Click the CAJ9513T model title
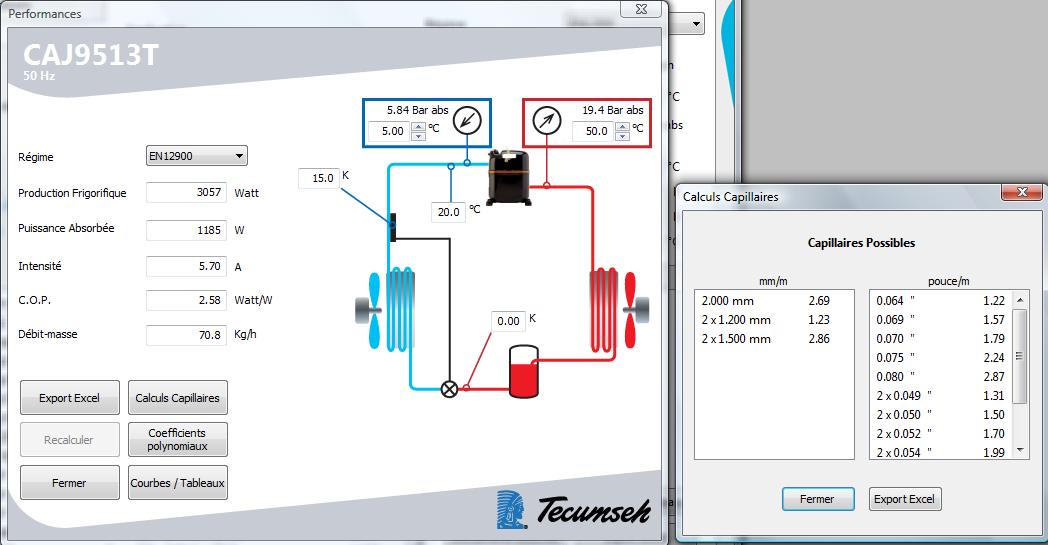This screenshot has width=1048, height=545. pos(91,55)
